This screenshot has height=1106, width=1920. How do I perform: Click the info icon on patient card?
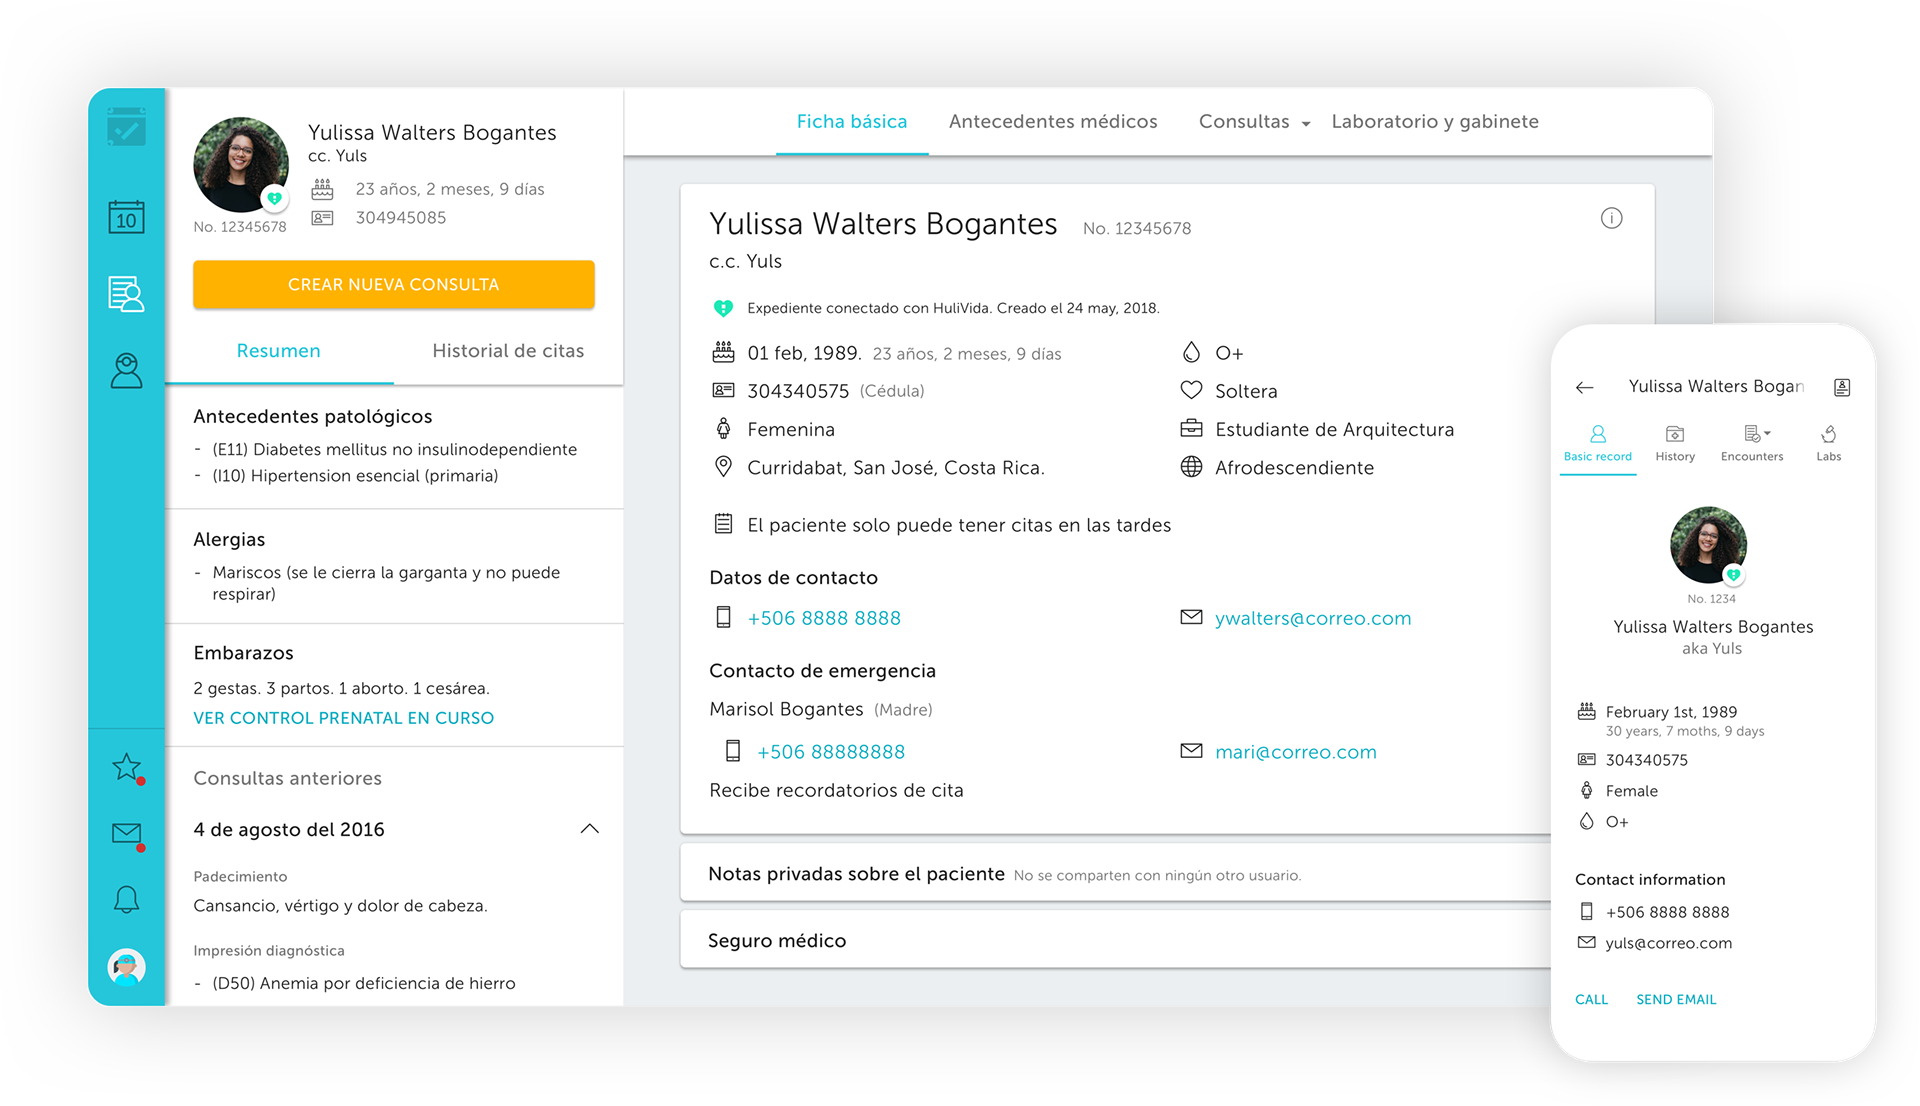1611,218
